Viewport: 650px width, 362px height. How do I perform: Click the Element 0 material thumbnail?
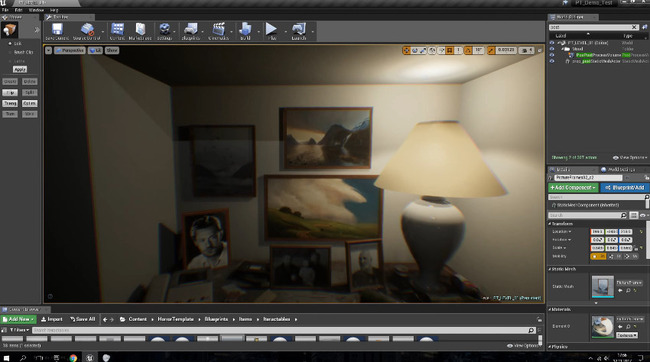[x=602, y=326]
